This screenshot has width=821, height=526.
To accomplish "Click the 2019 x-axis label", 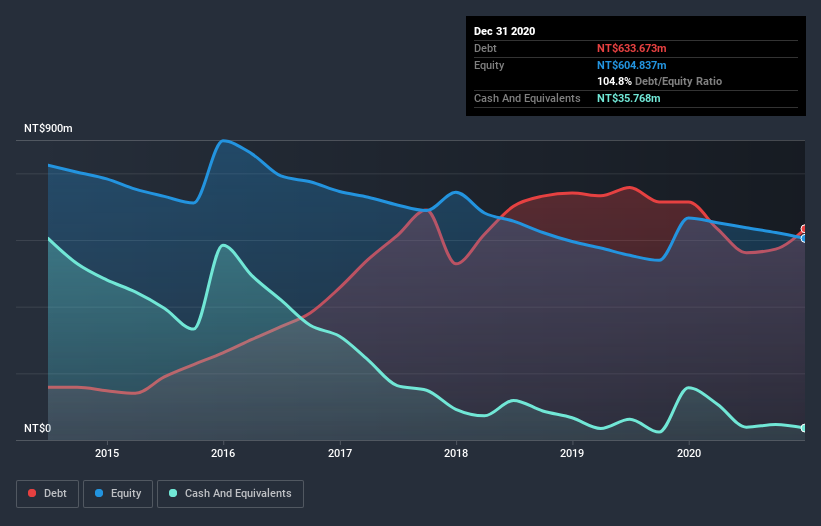I will [x=572, y=453].
